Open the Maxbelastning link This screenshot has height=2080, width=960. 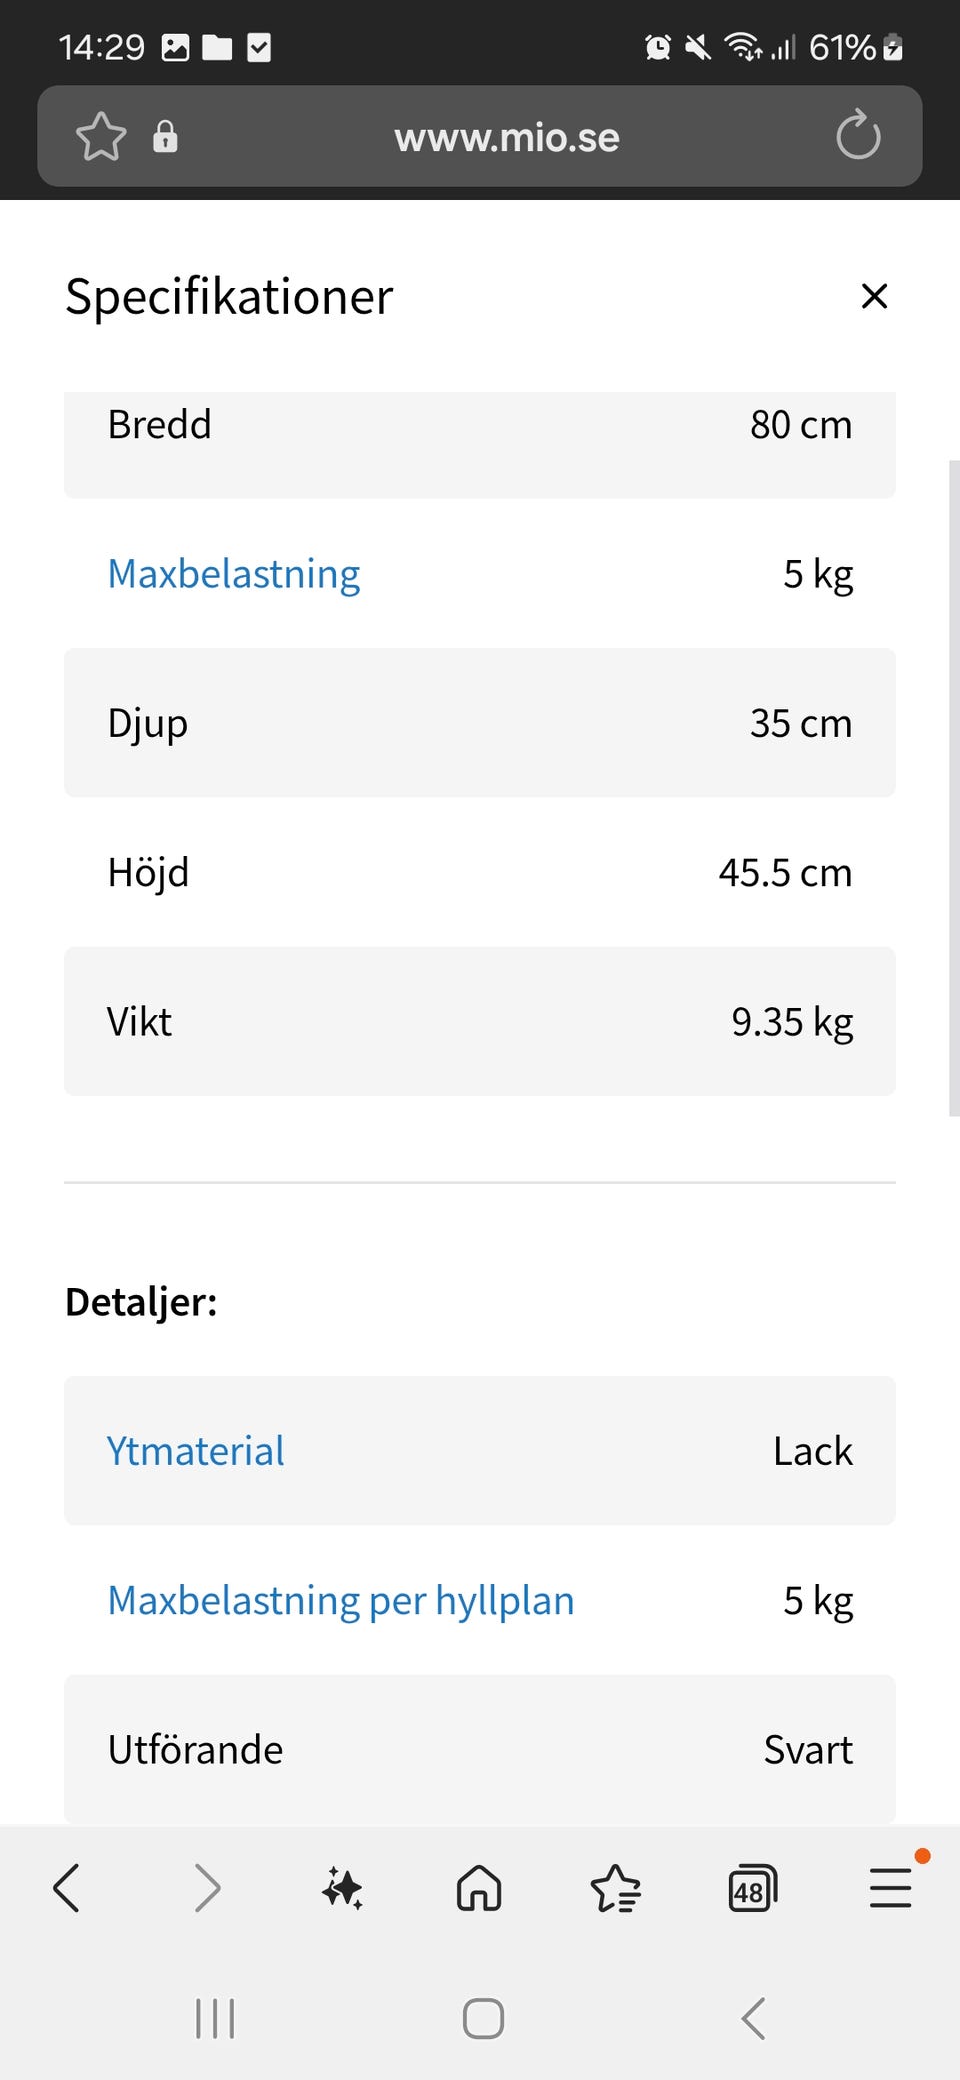point(234,574)
